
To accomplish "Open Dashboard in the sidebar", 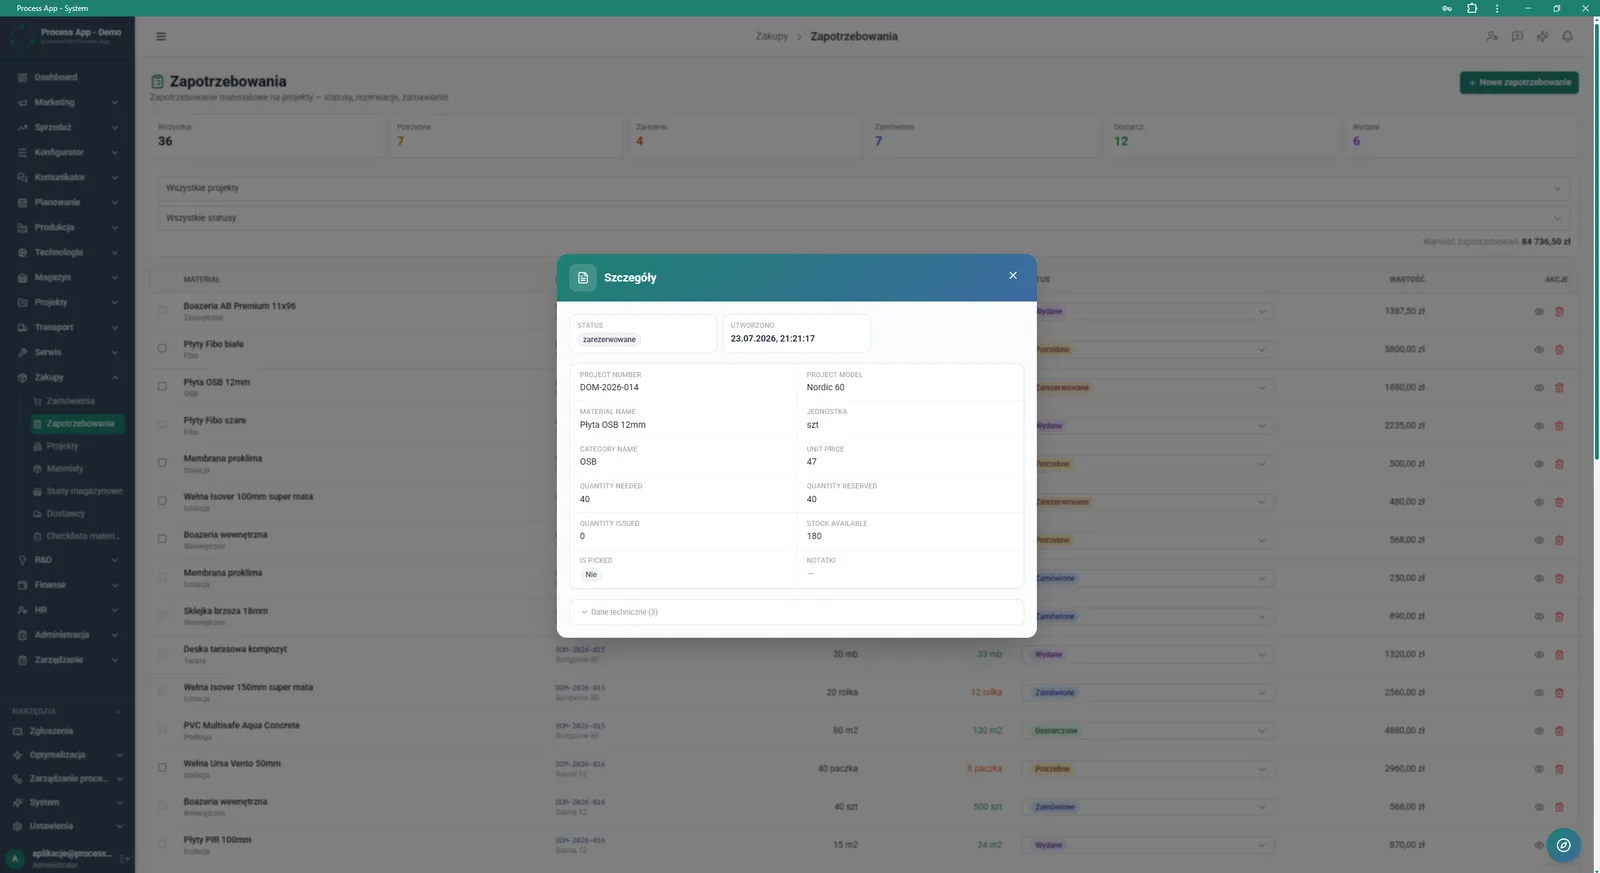I will coord(67,77).
